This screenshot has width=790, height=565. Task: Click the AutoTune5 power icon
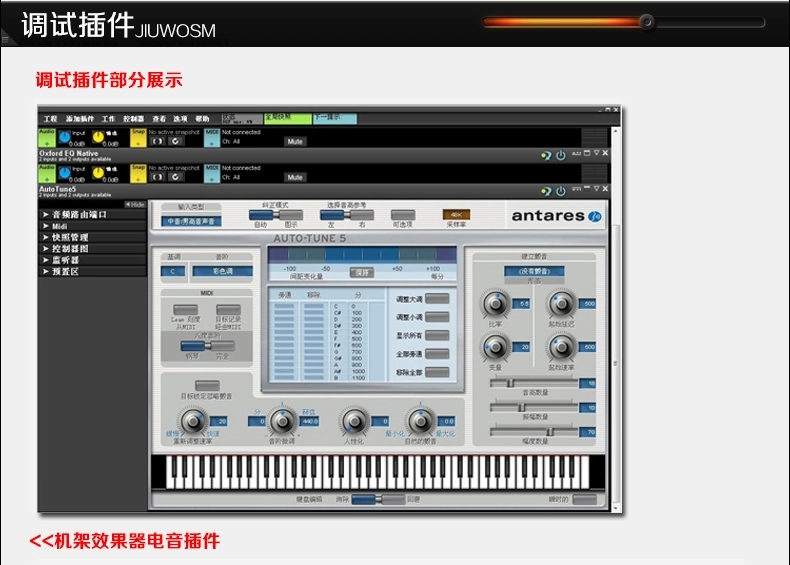coord(561,191)
